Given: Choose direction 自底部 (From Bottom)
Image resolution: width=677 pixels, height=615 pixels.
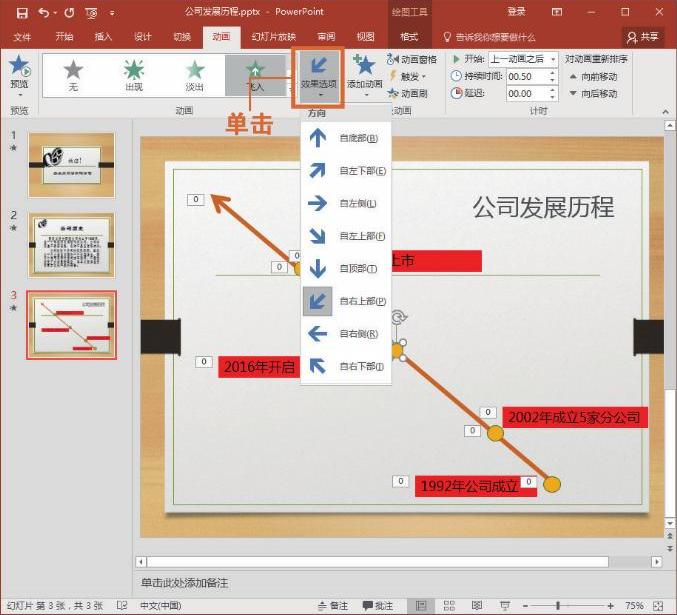Looking at the screenshot, I should (x=346, y=138).
